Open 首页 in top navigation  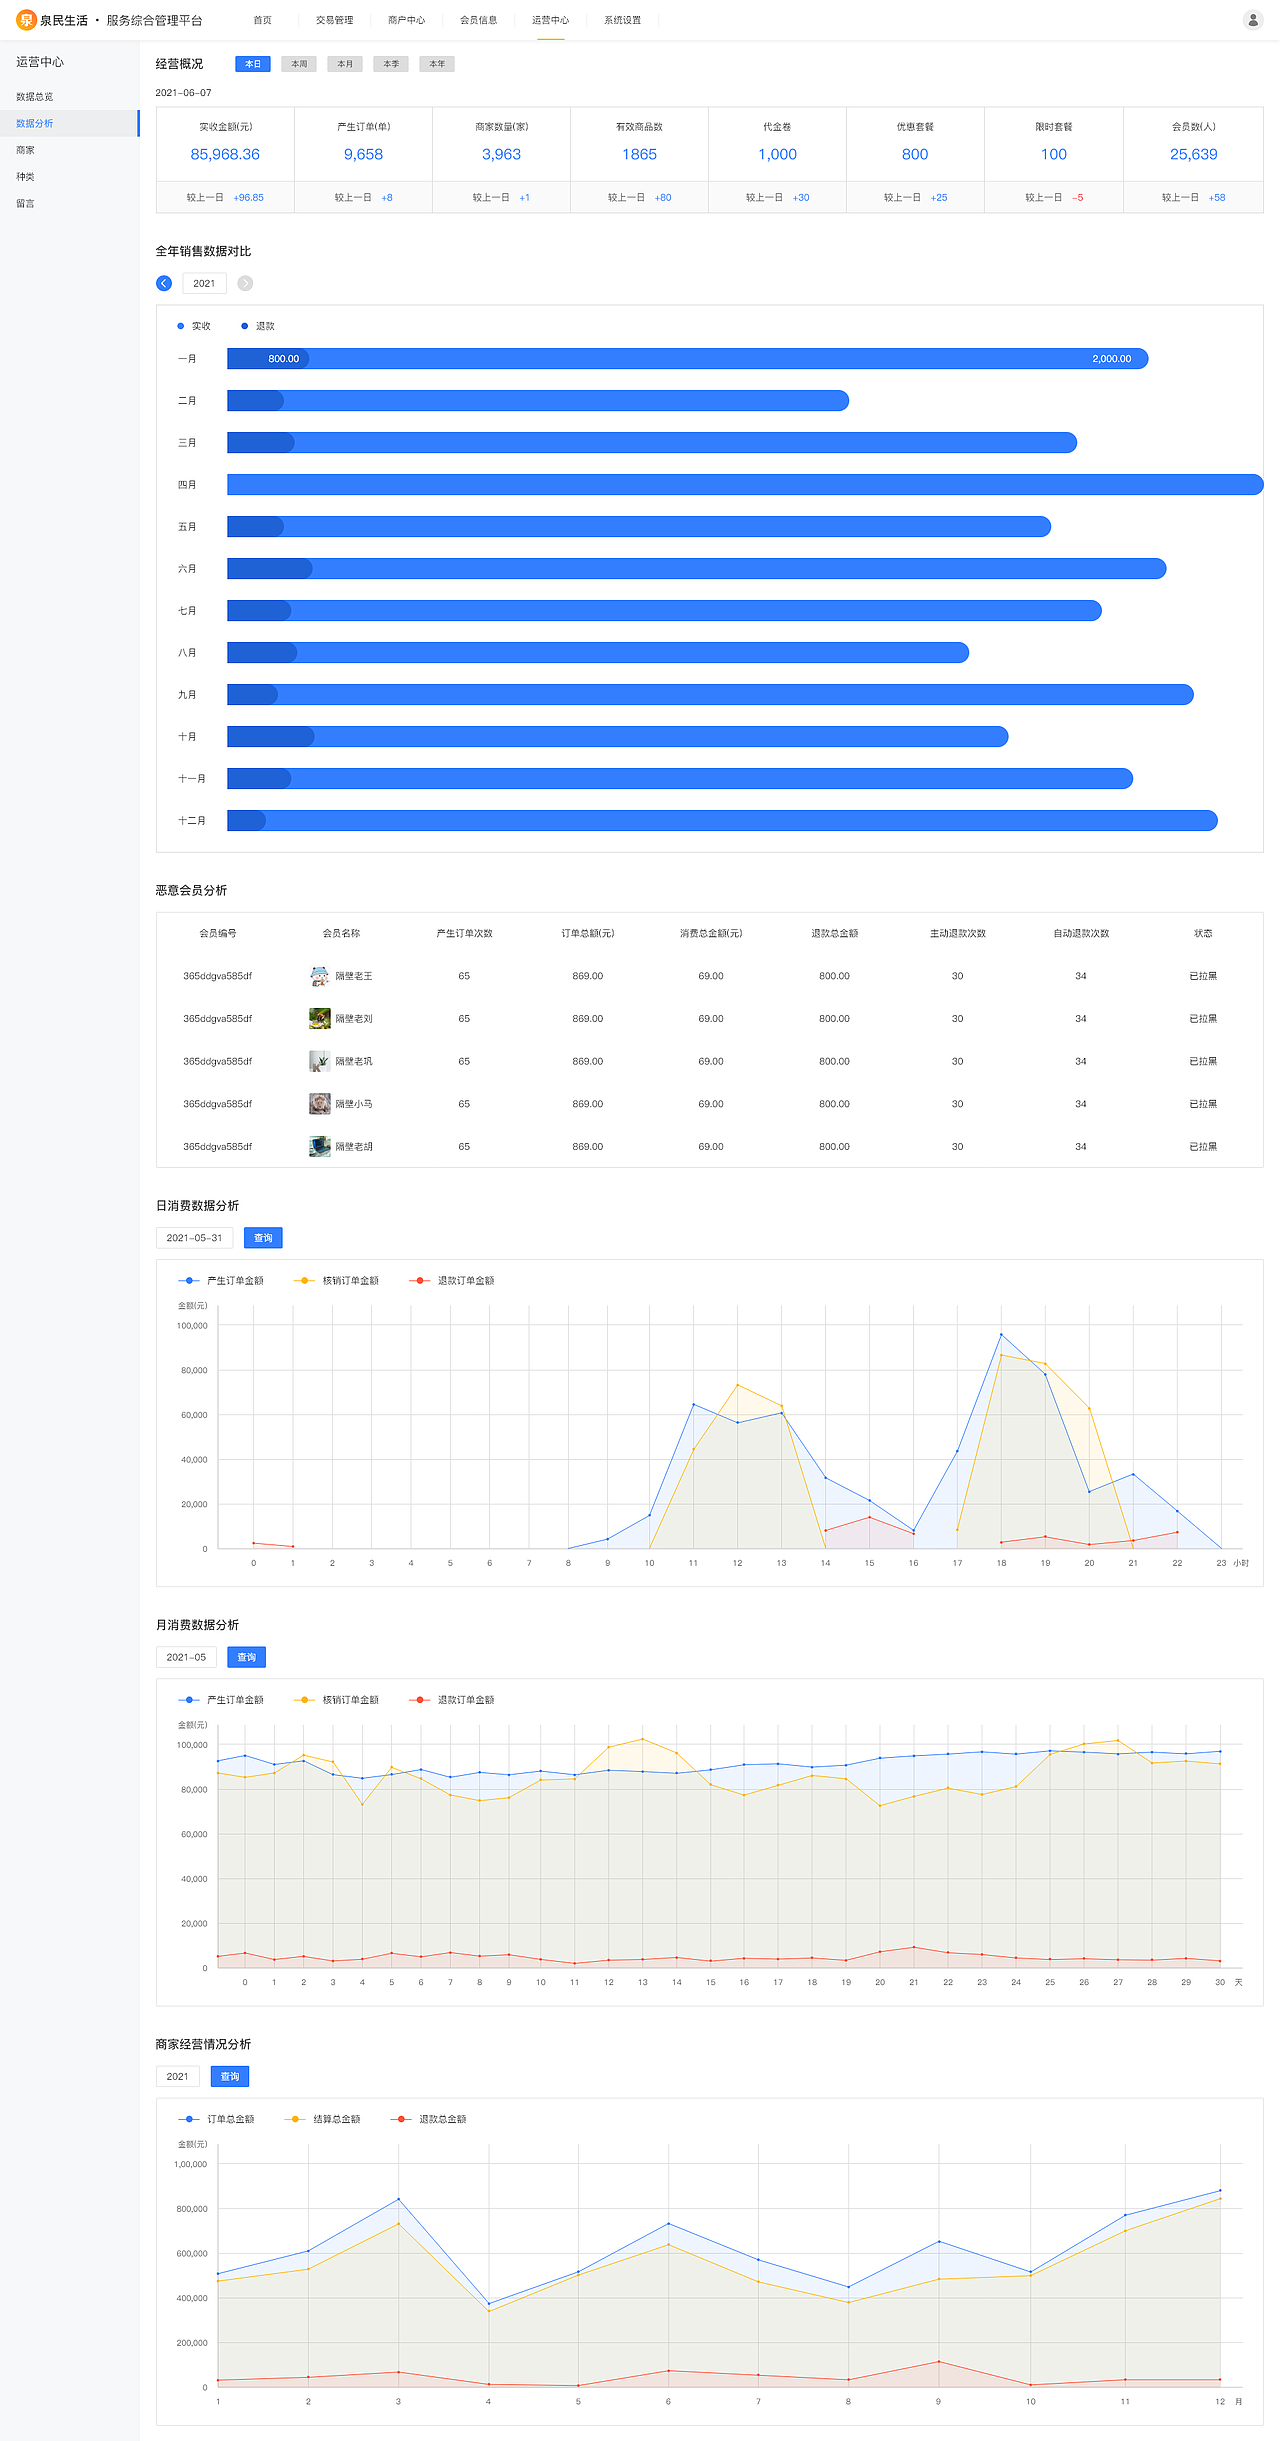262,20
